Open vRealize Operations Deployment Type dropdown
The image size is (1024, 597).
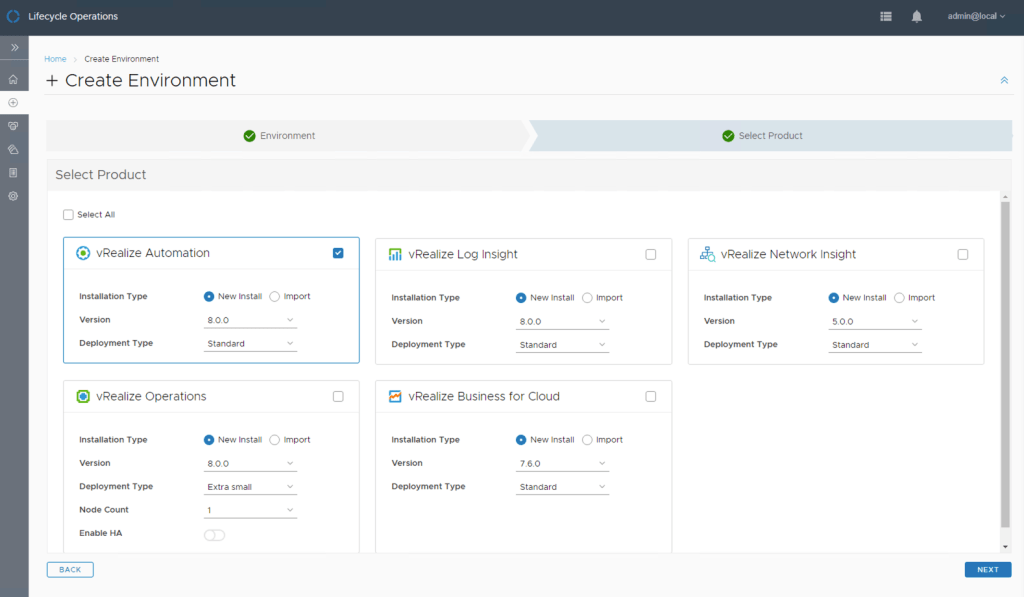click(x=250, y=487)
